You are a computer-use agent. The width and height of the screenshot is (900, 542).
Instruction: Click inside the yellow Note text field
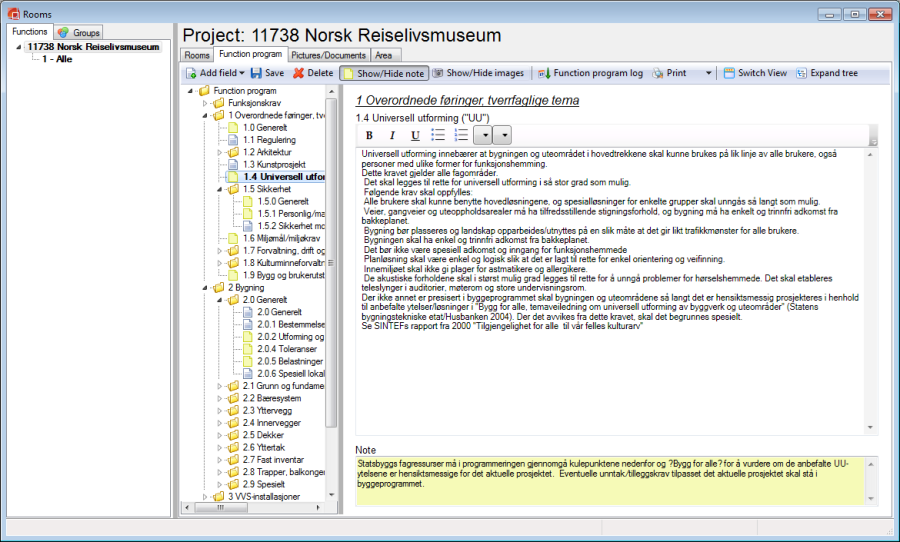pos(616,478)
